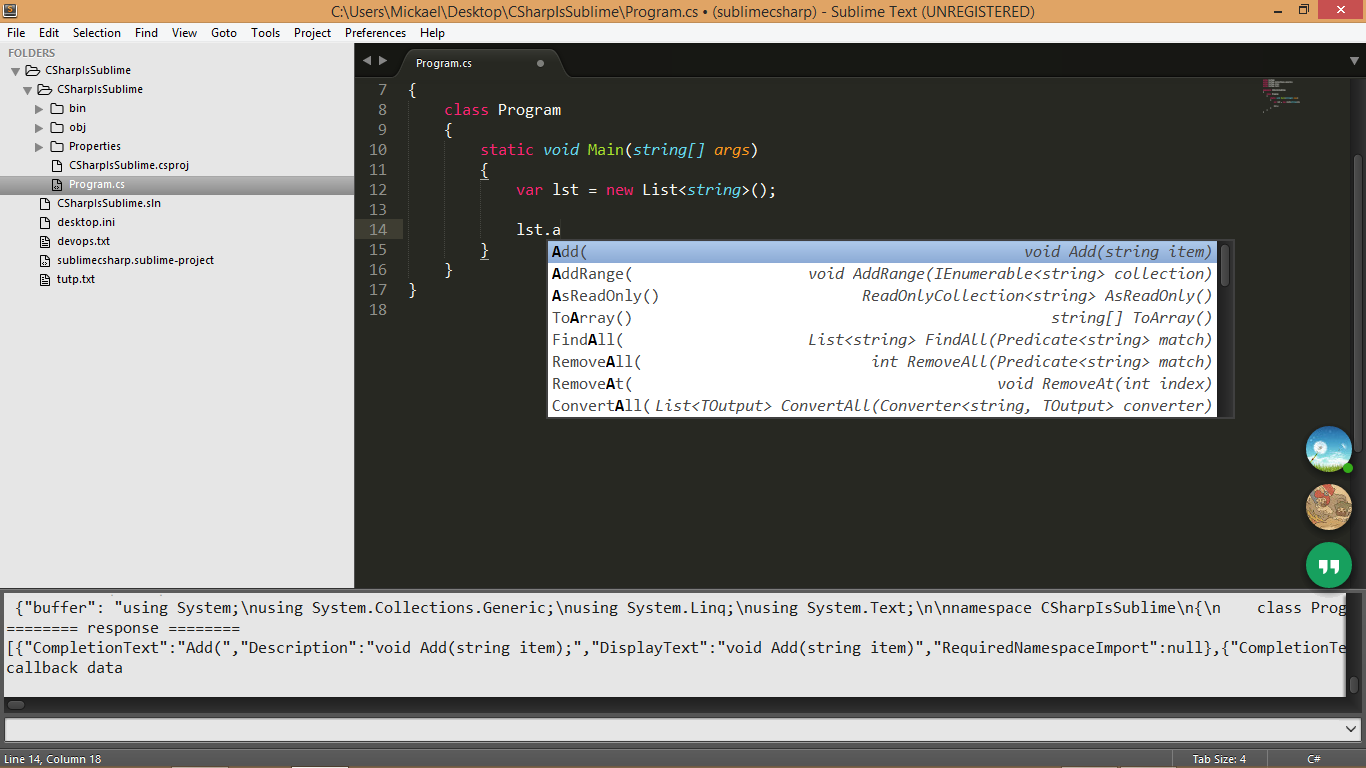1366x768 pixels.
Task: Choose the Add( completion
Action: (x=882, y=252)
